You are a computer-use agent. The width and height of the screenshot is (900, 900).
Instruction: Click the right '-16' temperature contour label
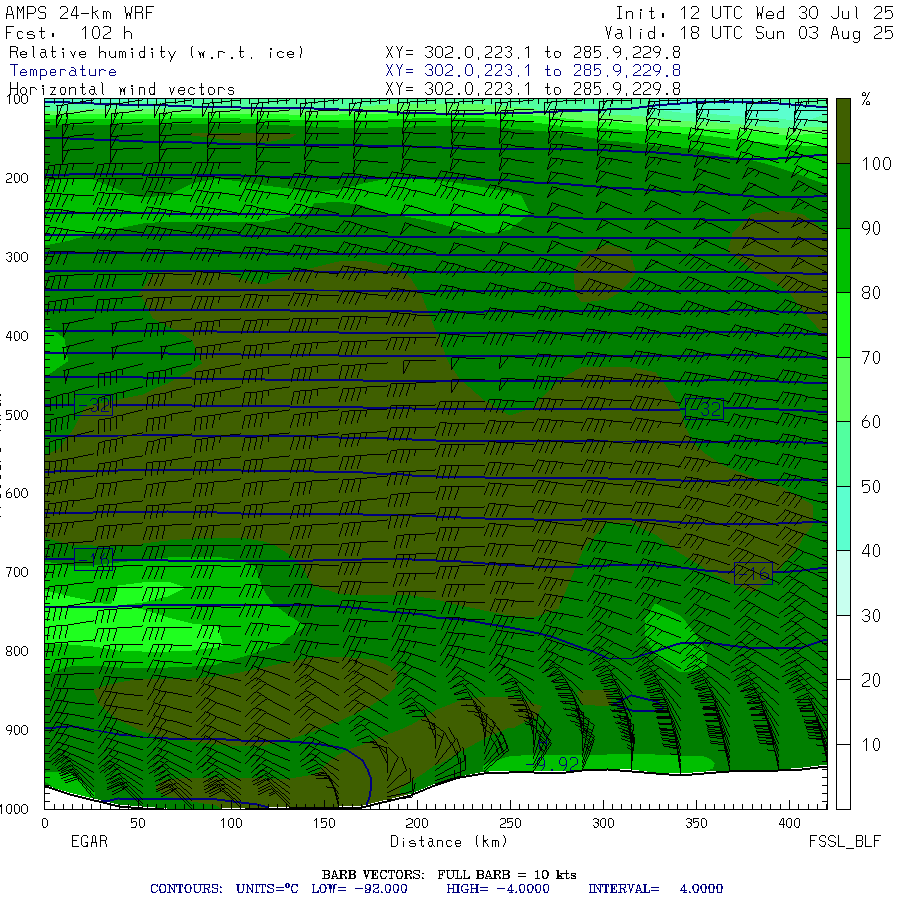click(753, 573)
